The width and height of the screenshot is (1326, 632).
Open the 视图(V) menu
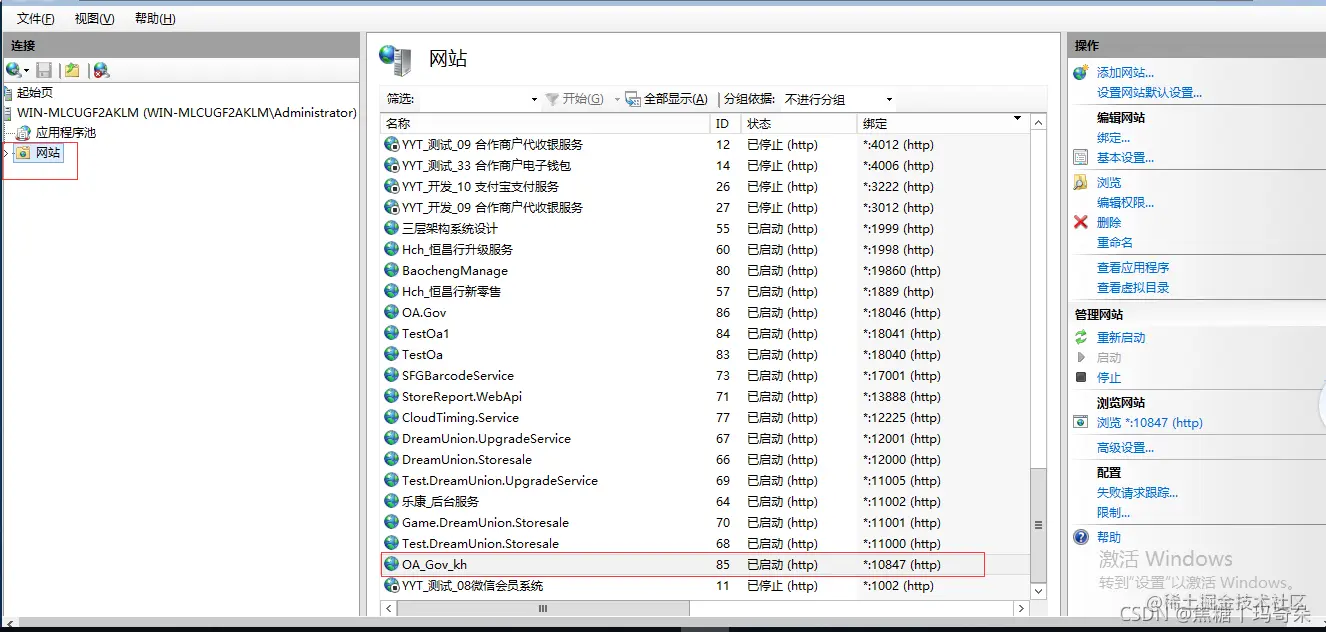[93, 17]
